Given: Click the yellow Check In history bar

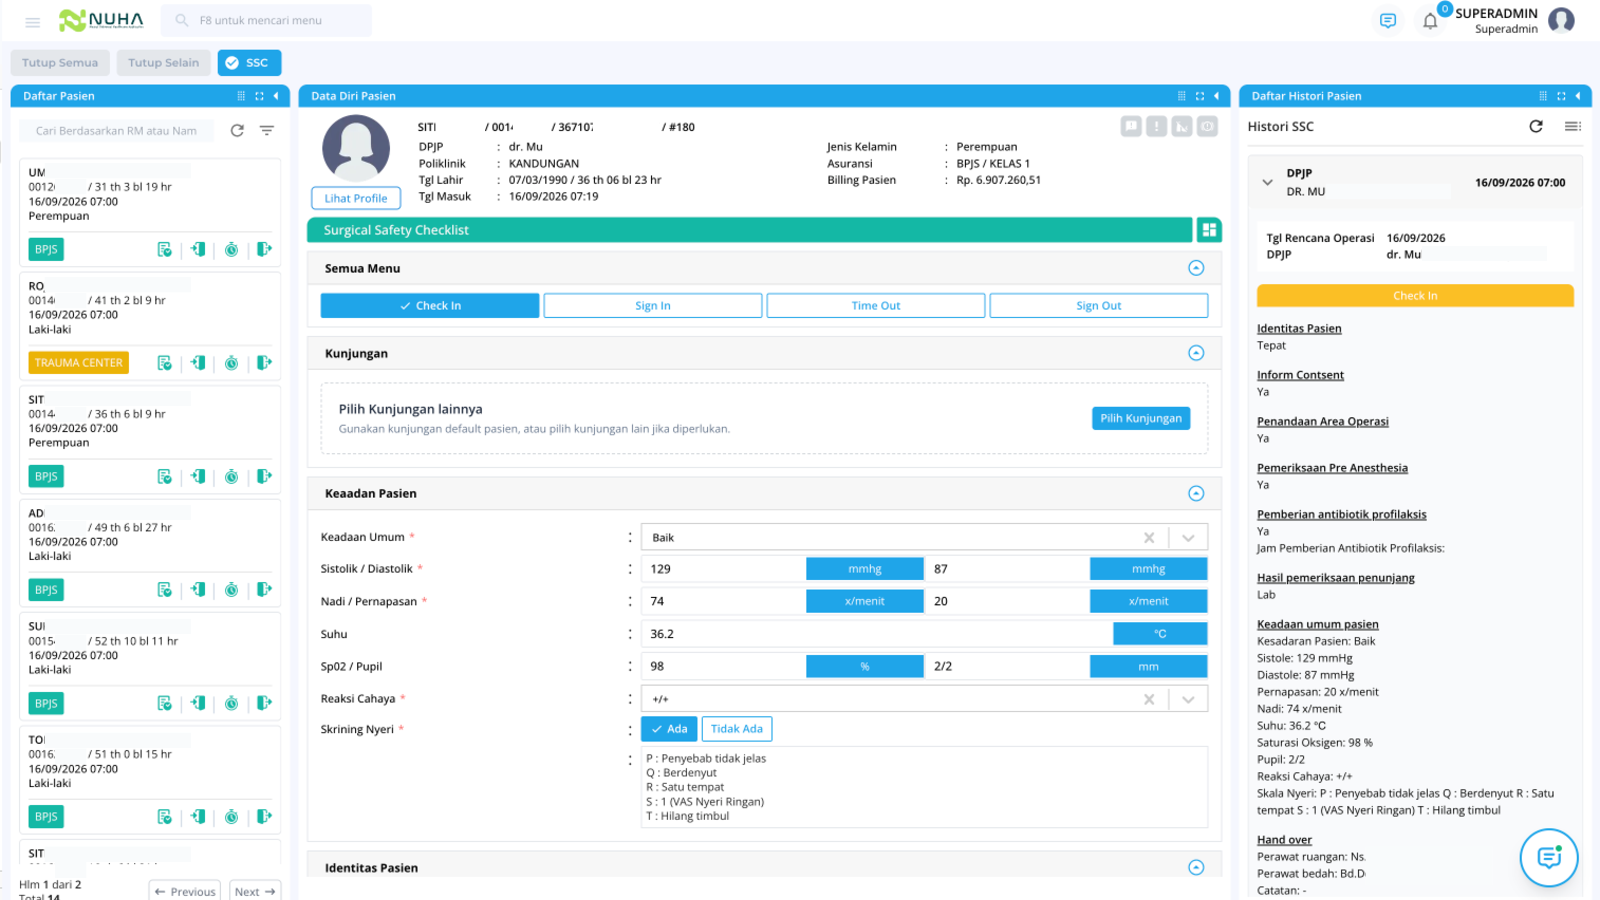Looking at the screenshot, I should tap(1415, 296).
